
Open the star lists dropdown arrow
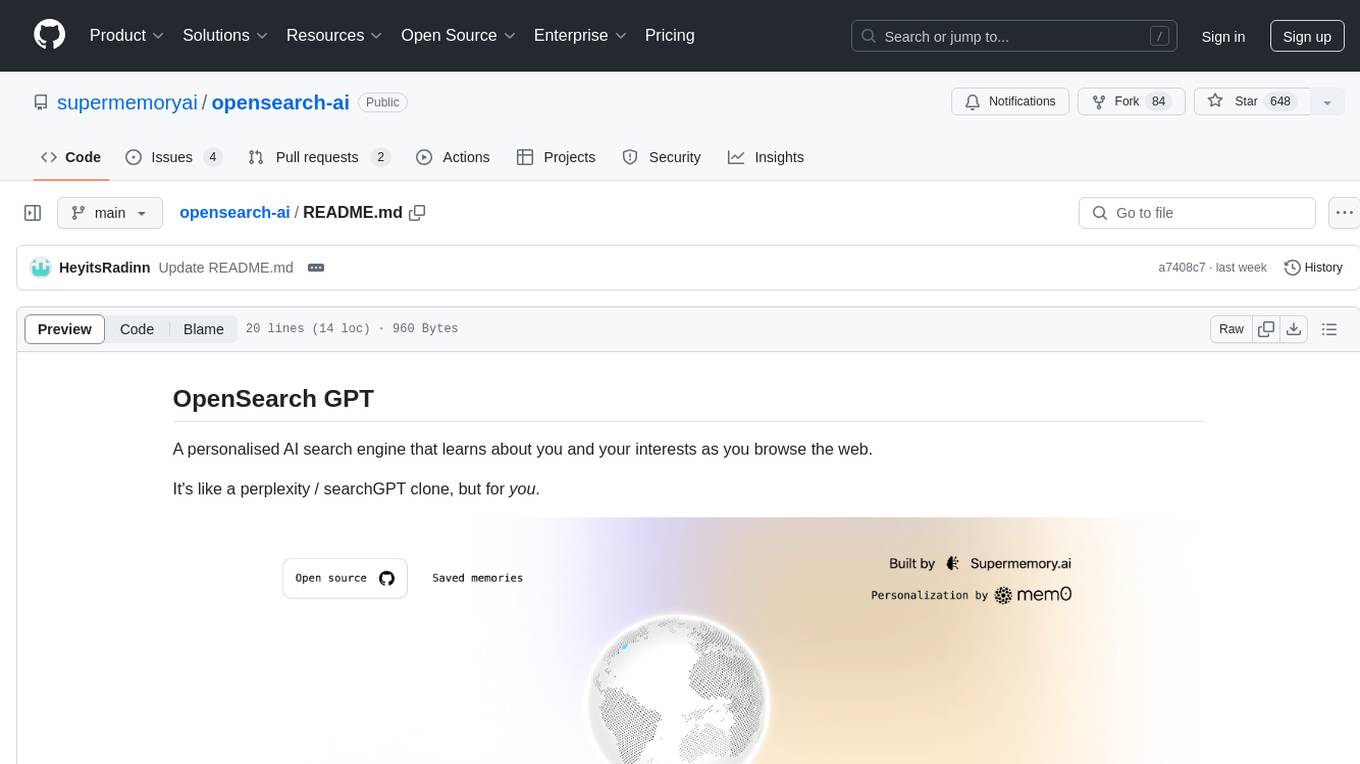pyautogui.click(x=1327, y=102)
